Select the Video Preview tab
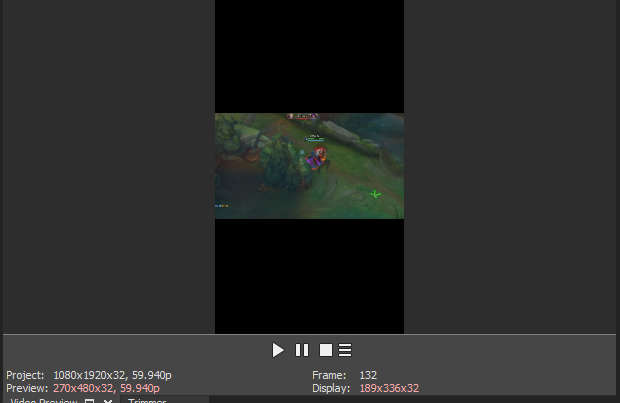Screen dimensions: 620x403 point(43,400)
